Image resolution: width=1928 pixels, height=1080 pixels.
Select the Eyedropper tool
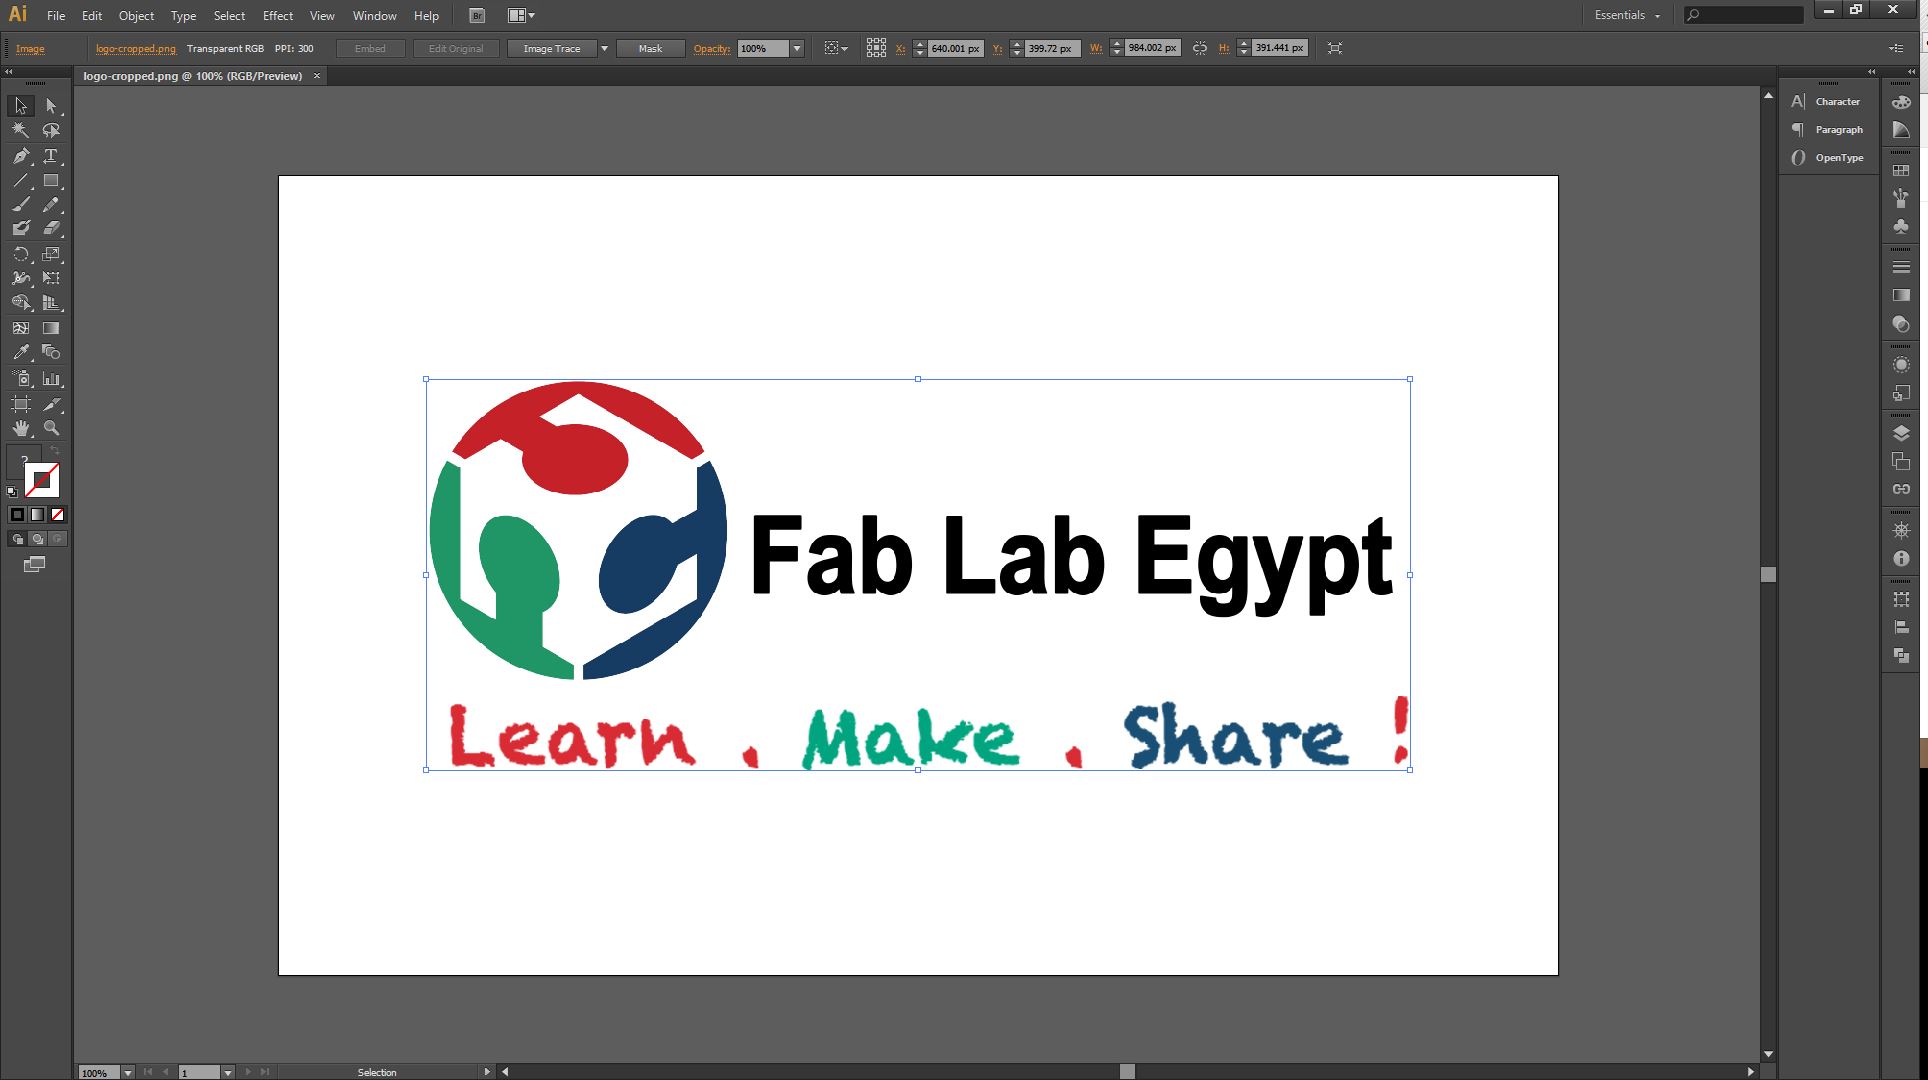pyautogui.click(x=20, y=352)
